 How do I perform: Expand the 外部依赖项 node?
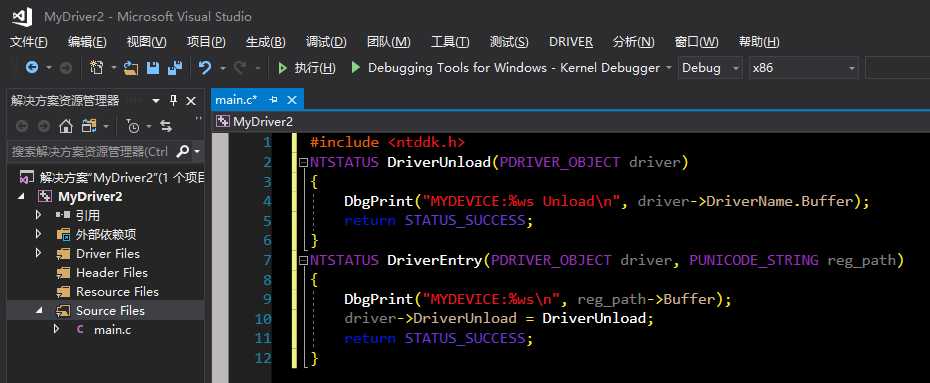[x=39, y=234]
